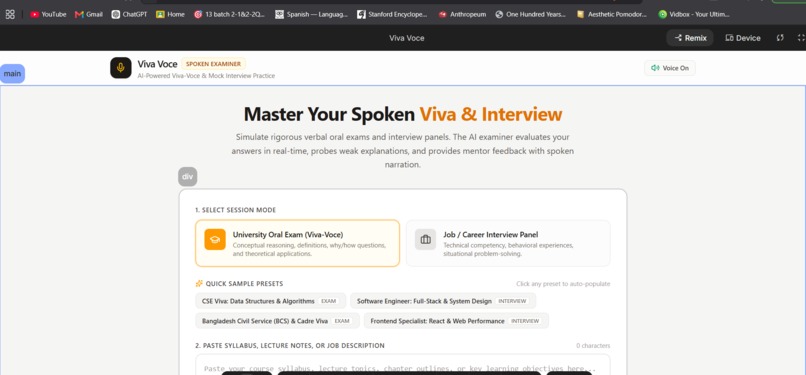Click the Device preview button

(743, 38)
